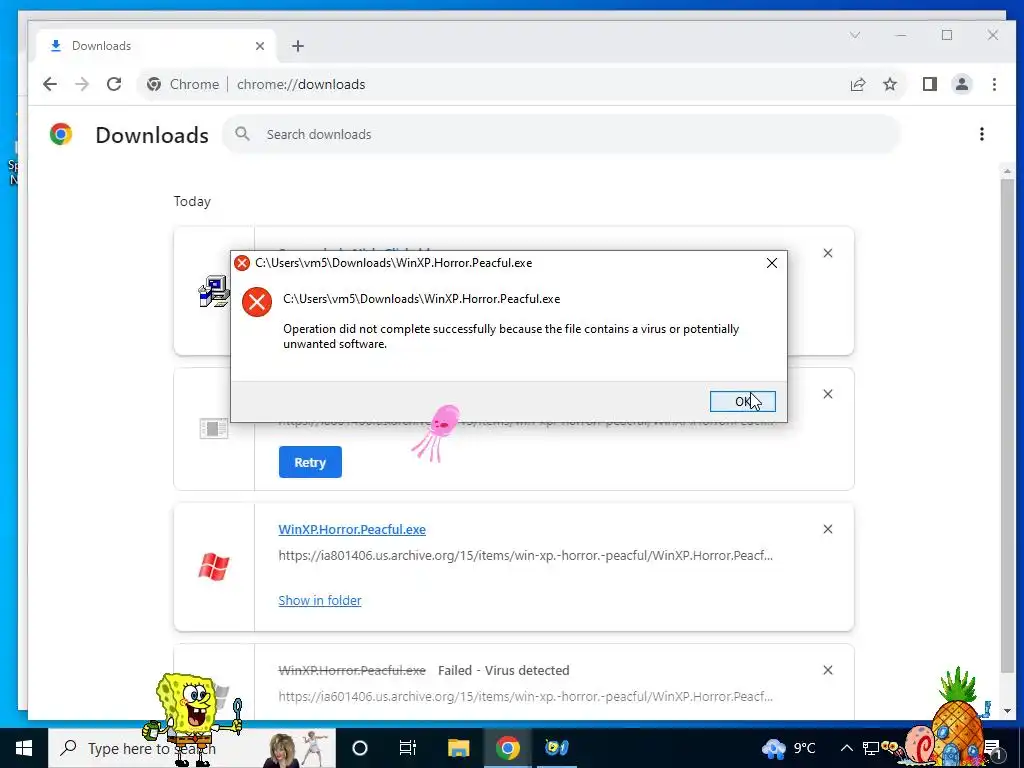Bookmark this page with the star

(x=889, y=84)
